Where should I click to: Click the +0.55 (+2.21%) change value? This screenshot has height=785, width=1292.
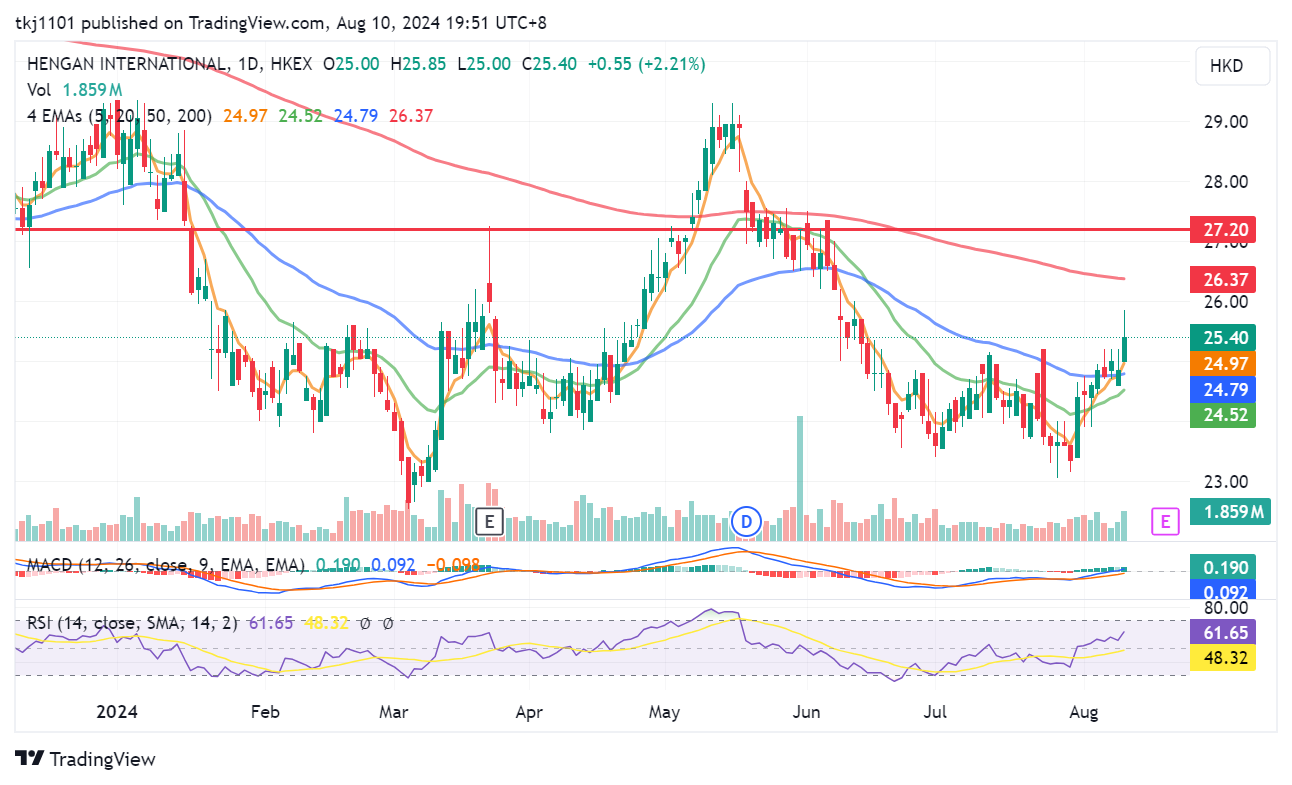pyautogui.click(x=646, y=64)
